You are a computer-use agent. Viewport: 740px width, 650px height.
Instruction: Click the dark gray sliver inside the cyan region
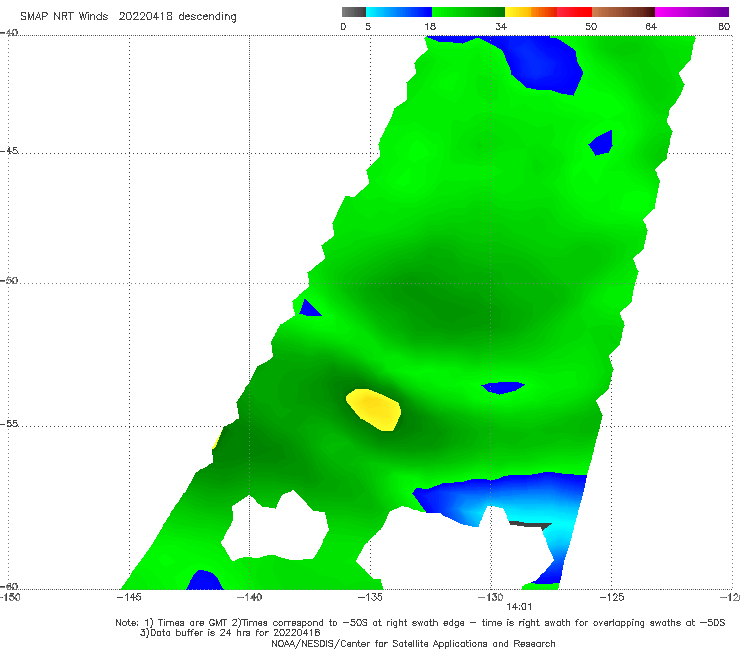pos(531,524)
